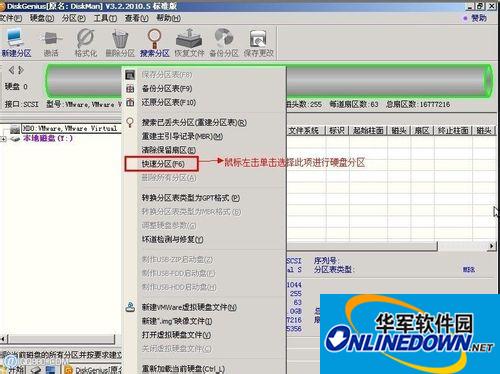
Task: Click the left tree panel horizontal scrollbar
Action: tap(61, 339)
